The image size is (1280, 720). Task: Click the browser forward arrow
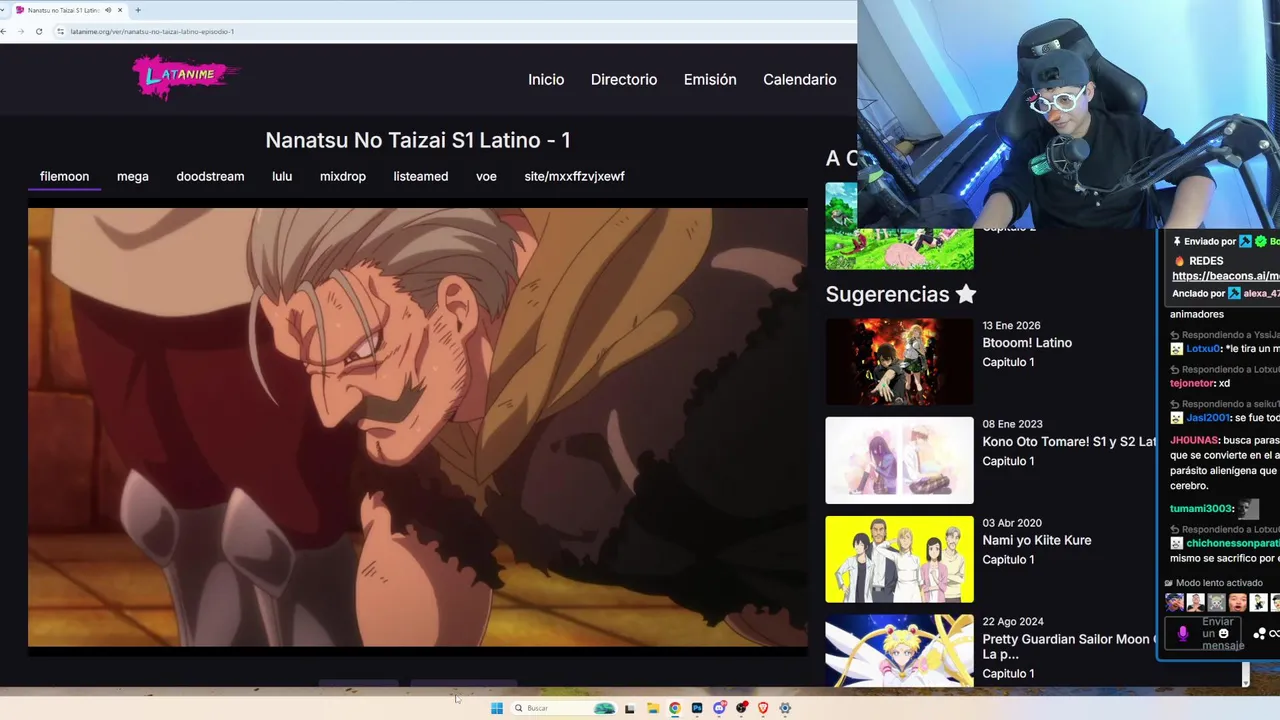pos(20,31)
